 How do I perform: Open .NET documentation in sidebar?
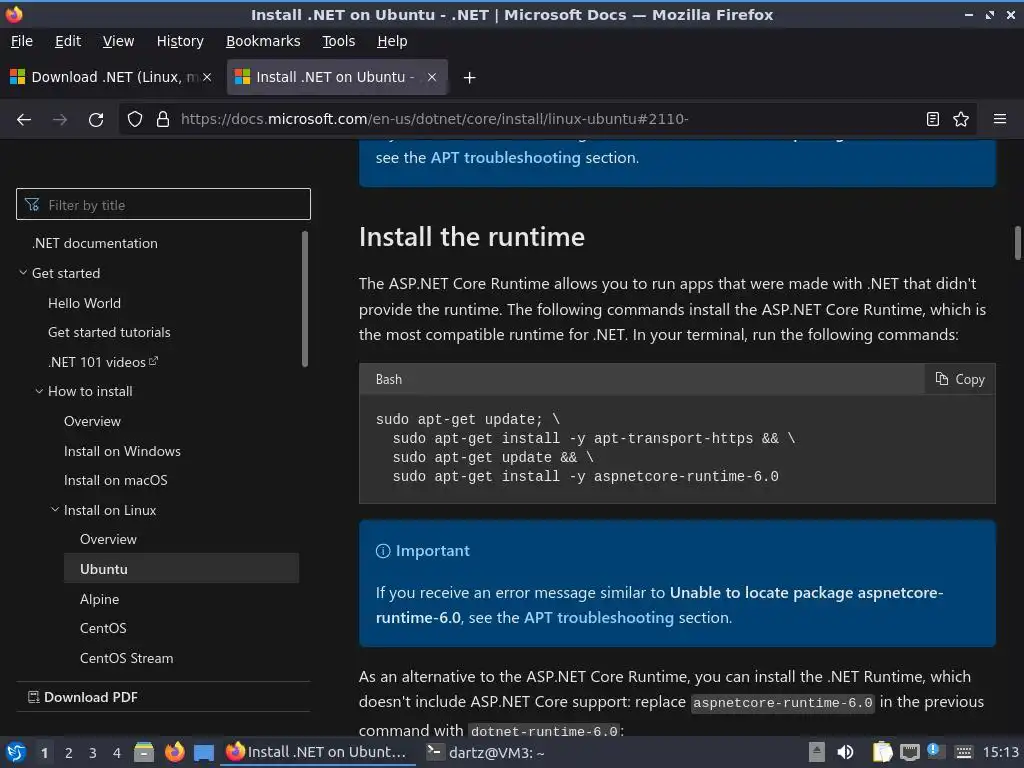(x=95, y=243)
